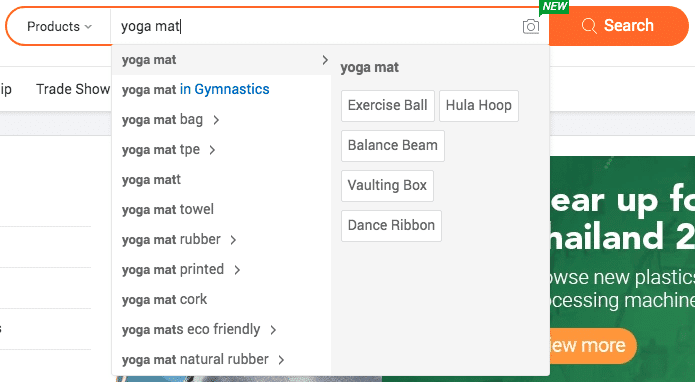Open the Trade Show navigation link

73,89
